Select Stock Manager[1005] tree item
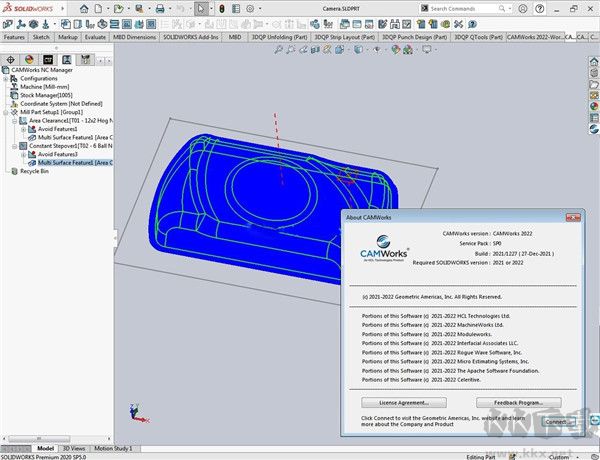This screenshot has width=600, height=460. pos(46,95)
